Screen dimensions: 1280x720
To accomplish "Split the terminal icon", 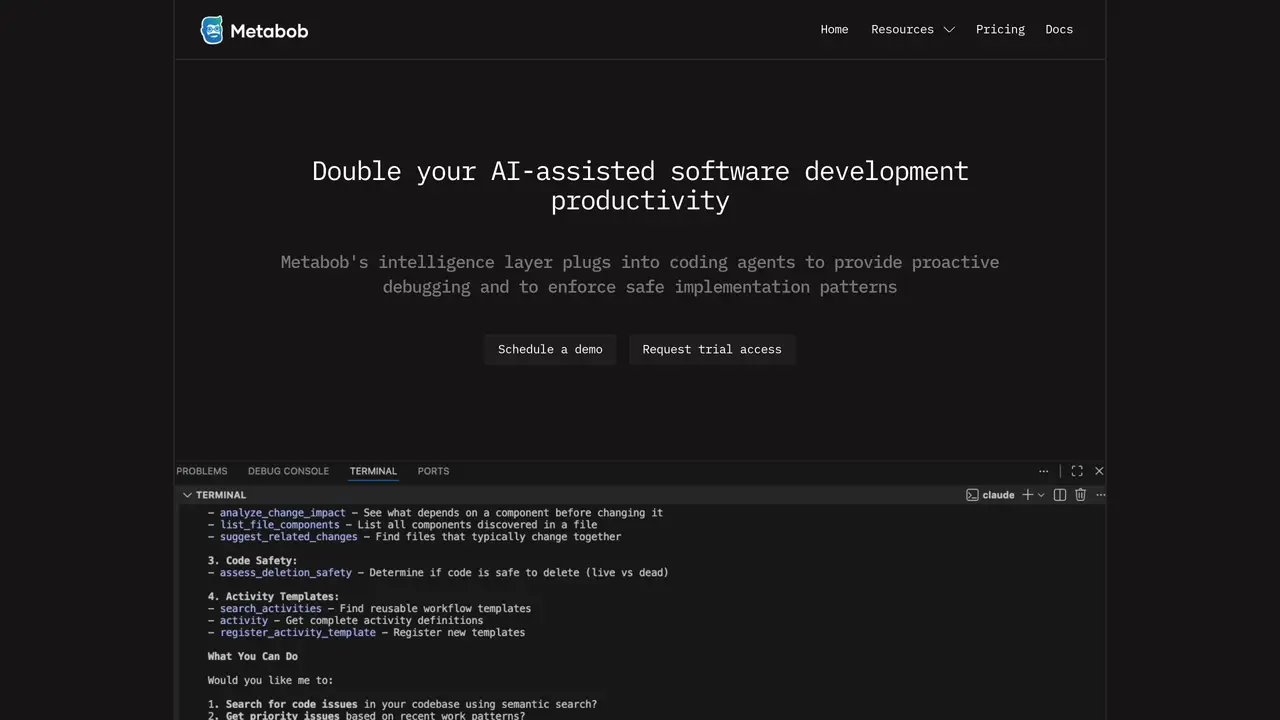I will 1060,495.
